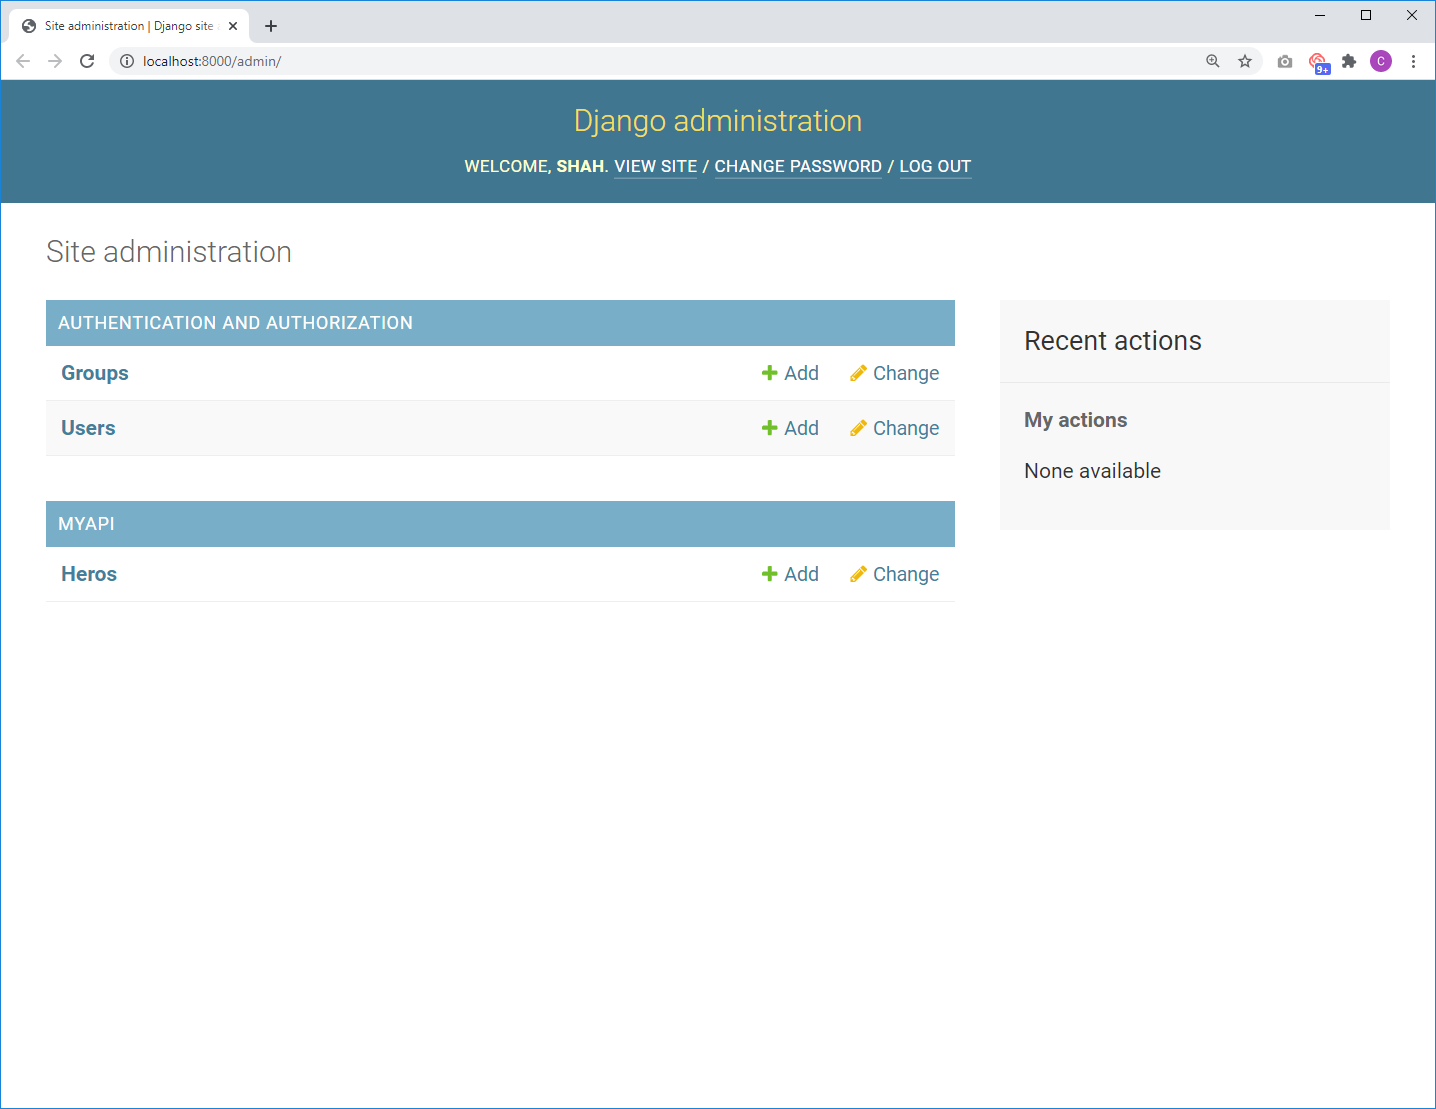The height and width of the screenshot is (1109, 1436).
Task: Open the Change Password link
Action: click(798, 166)
